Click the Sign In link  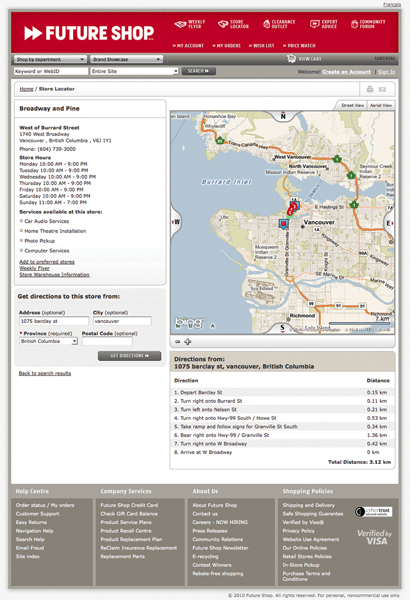pos(386,72)
